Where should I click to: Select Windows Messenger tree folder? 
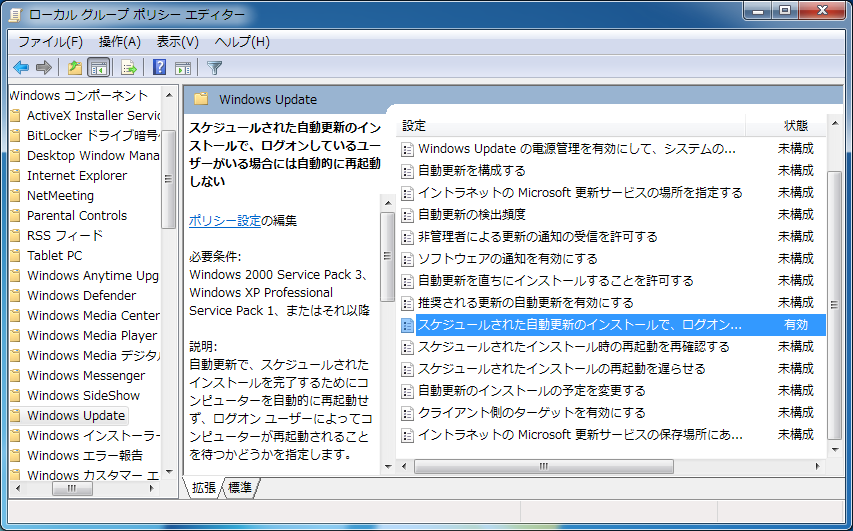(86, 375)
